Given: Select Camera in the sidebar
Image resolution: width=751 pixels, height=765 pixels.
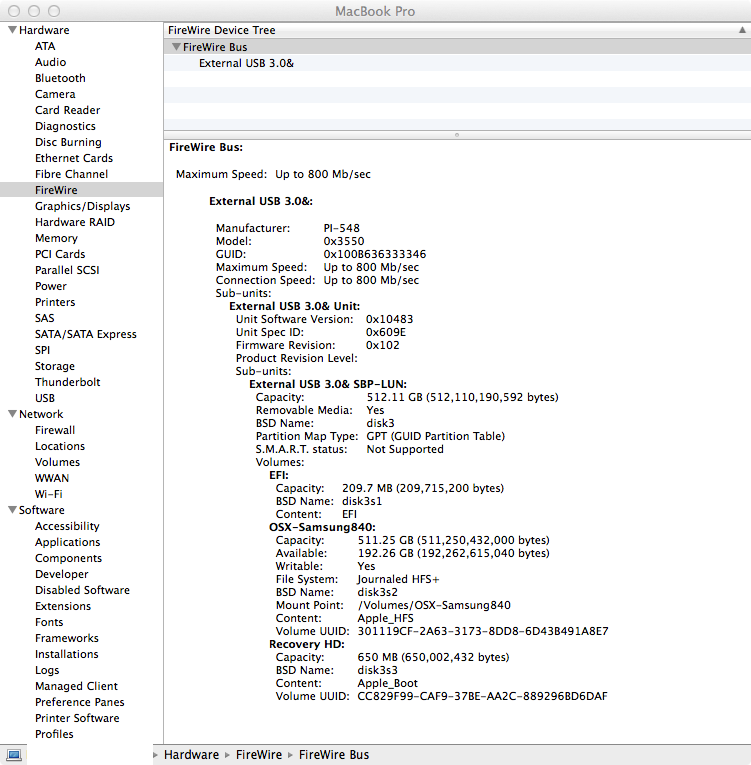Looking at the screenshot, I should click(55, 94).
